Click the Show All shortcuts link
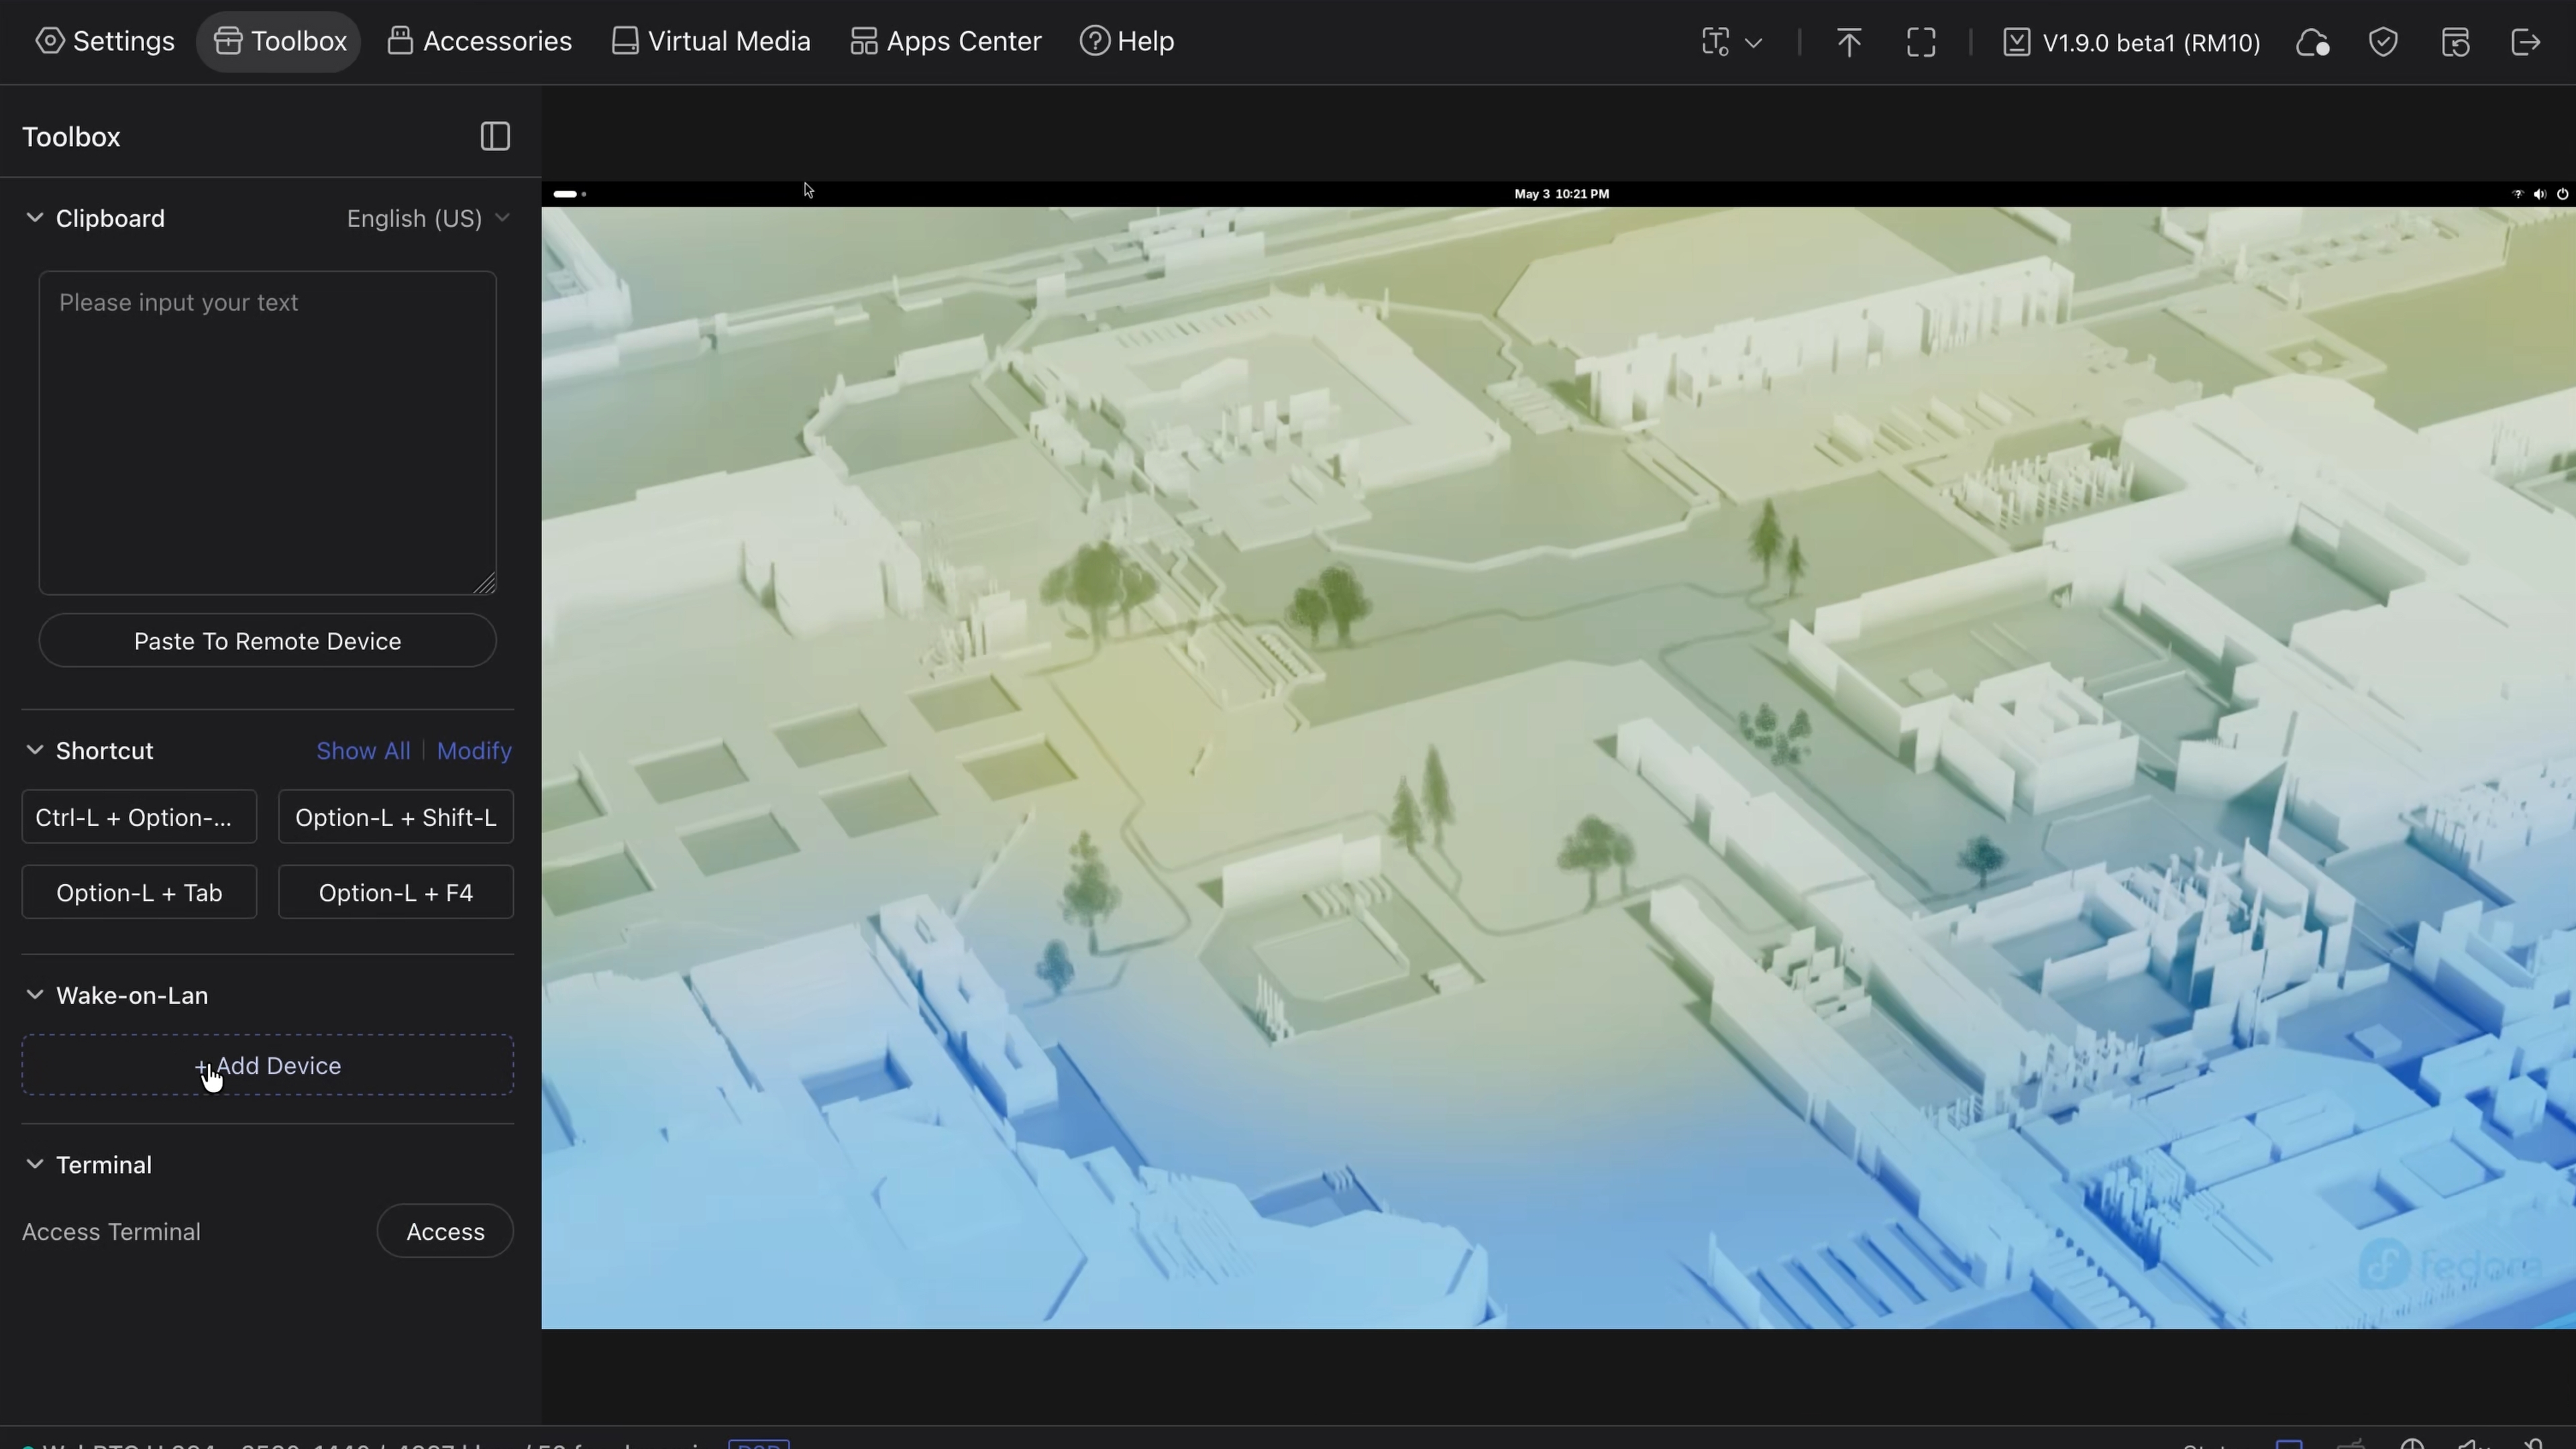Viewport: 2576px width, 1449px height. point(363,750)
